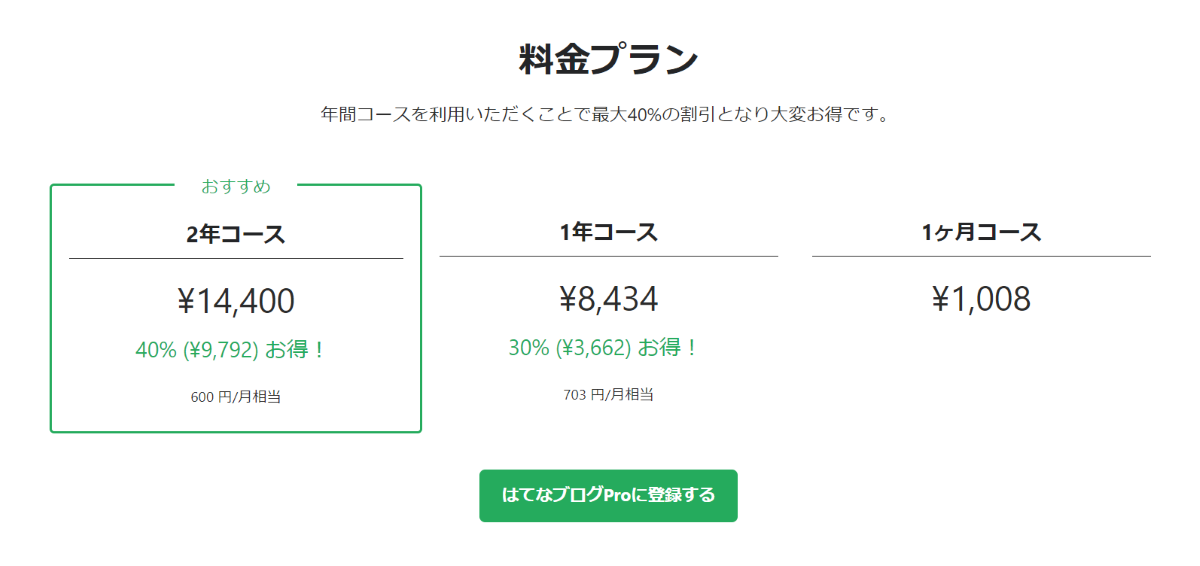Viewport: 1200px width, 566px height.
Task: Click the 30% (¥3,662) お得！ savings text
Action: [x=603, y=348]
